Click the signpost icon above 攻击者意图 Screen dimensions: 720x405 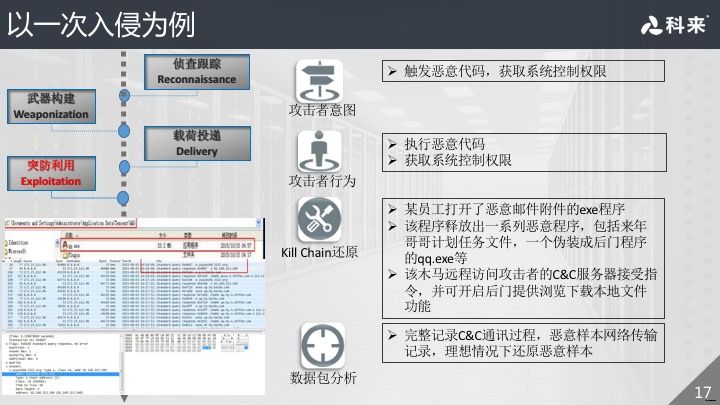[319, 81]
